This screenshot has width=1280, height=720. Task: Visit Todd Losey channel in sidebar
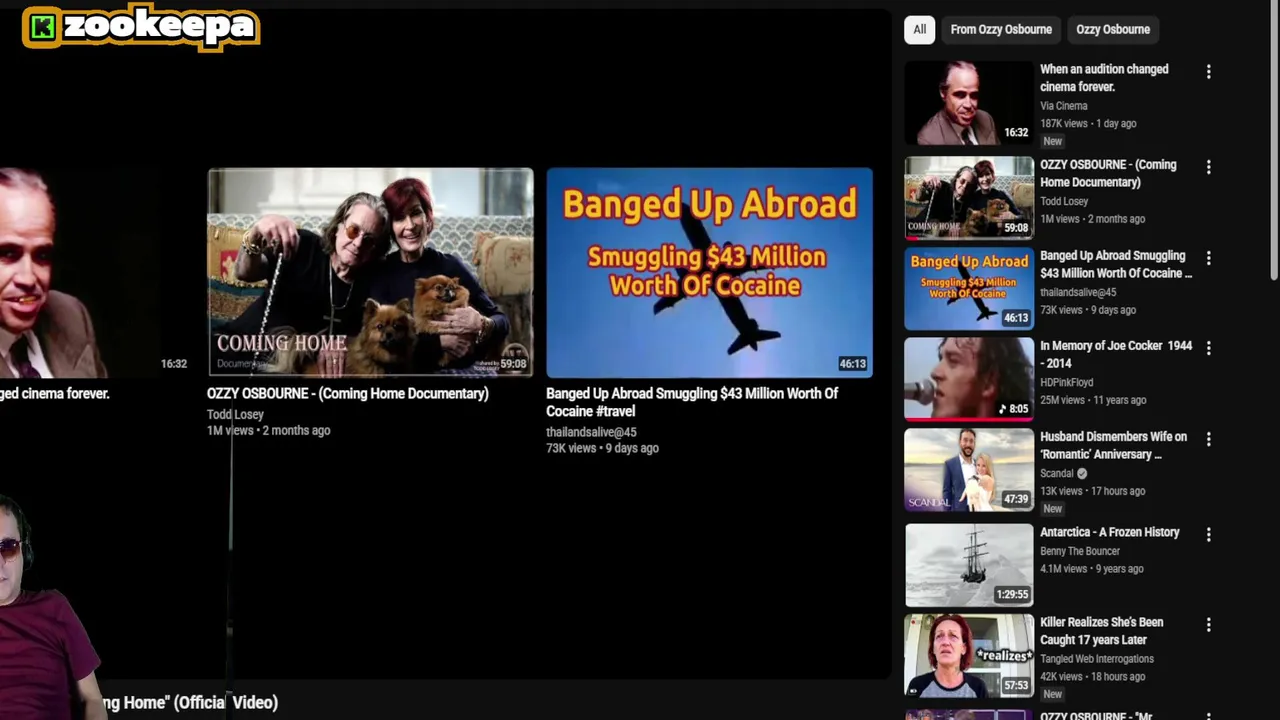1064,201
